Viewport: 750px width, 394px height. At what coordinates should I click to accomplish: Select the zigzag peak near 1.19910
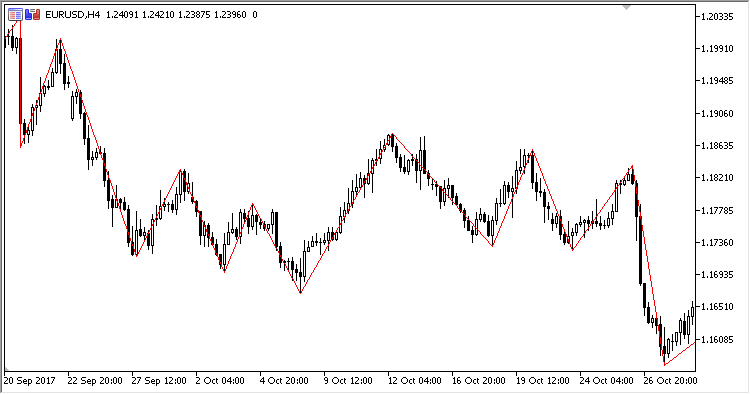[x=60, y=39]
